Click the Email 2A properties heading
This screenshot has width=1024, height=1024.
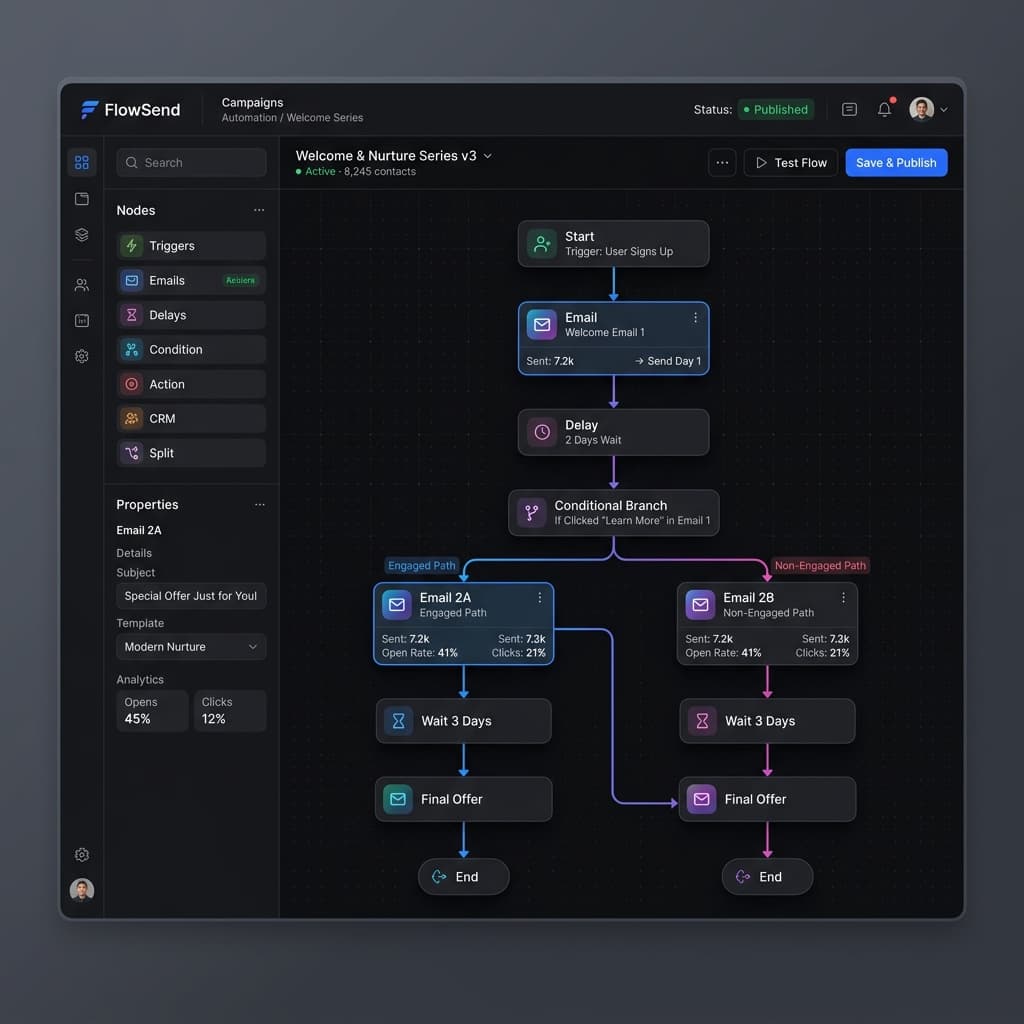click(139, 530)
